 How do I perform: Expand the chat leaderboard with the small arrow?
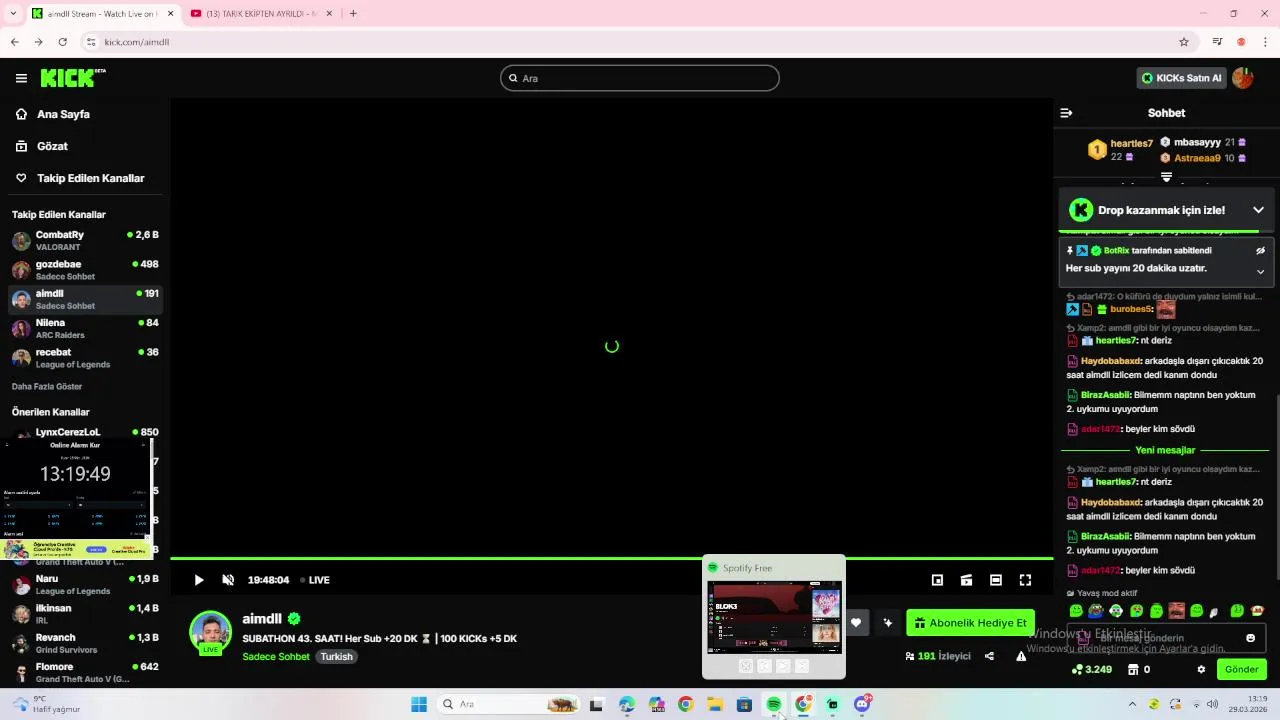(1166, 177)
